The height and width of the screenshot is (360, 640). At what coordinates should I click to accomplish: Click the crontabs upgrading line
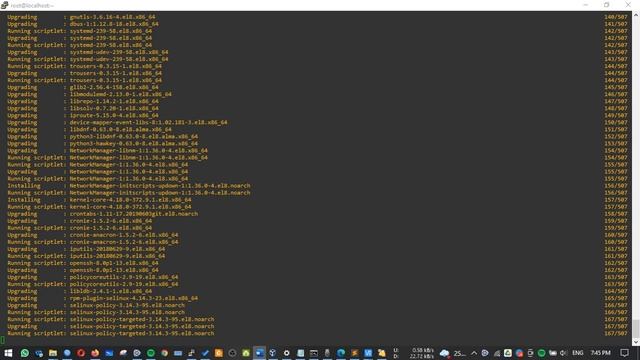(x=102, y=214)
